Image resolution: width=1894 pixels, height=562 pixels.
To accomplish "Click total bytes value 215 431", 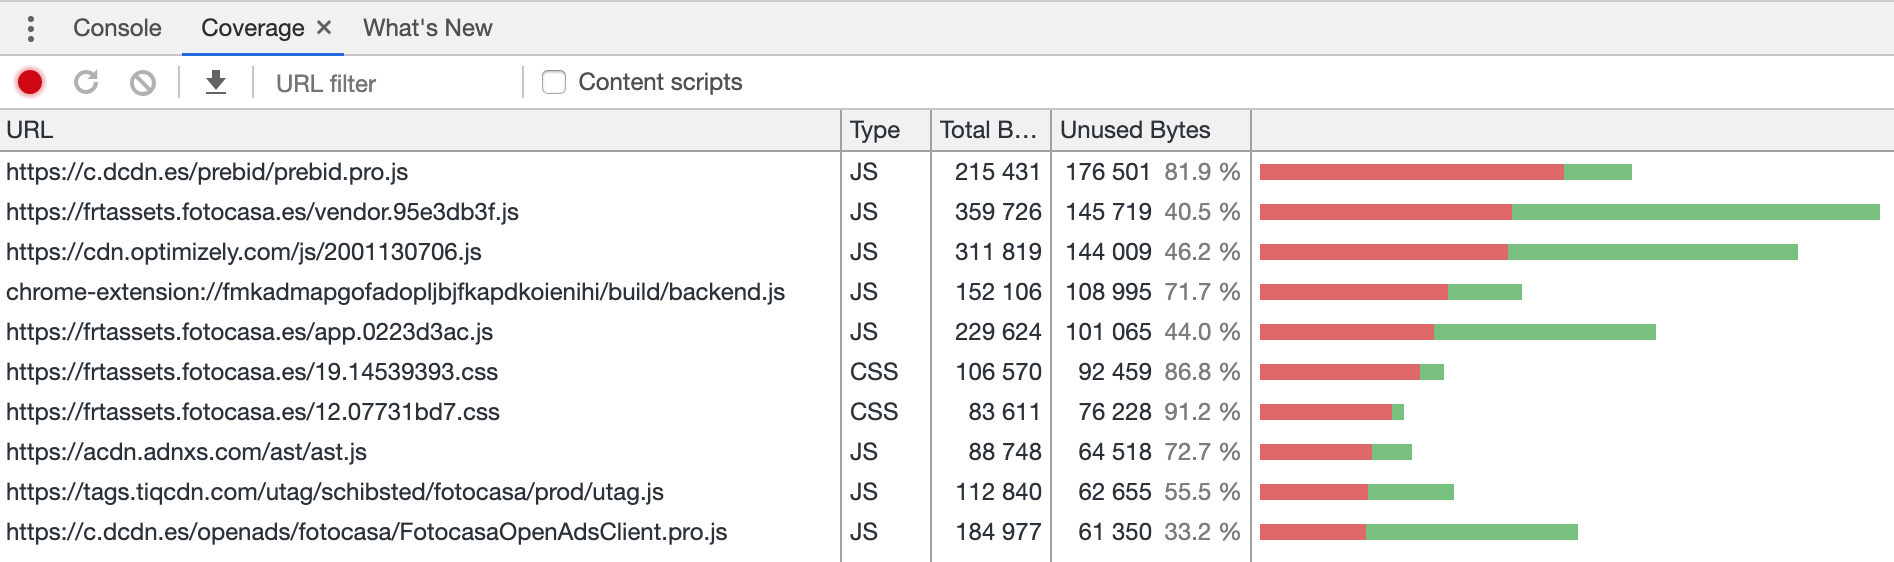I will [998, 172].
